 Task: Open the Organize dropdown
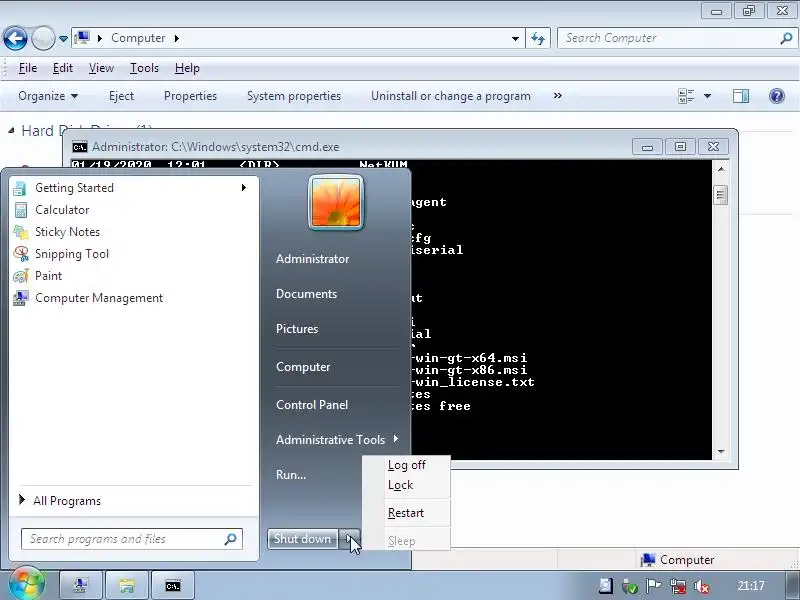[48, 96]
